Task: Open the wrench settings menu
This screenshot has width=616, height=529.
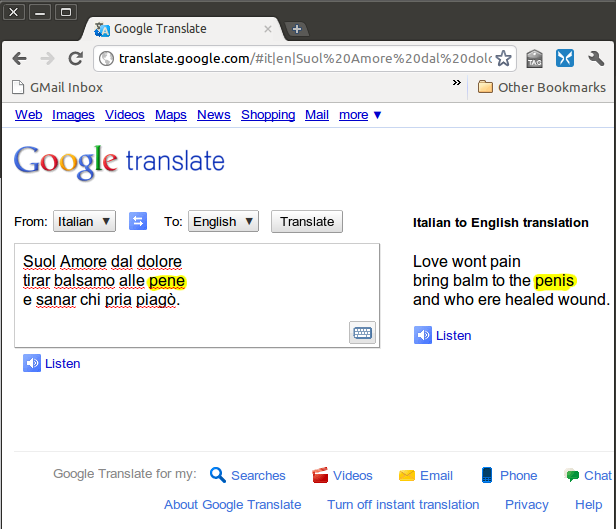Action: coord(596,59)
